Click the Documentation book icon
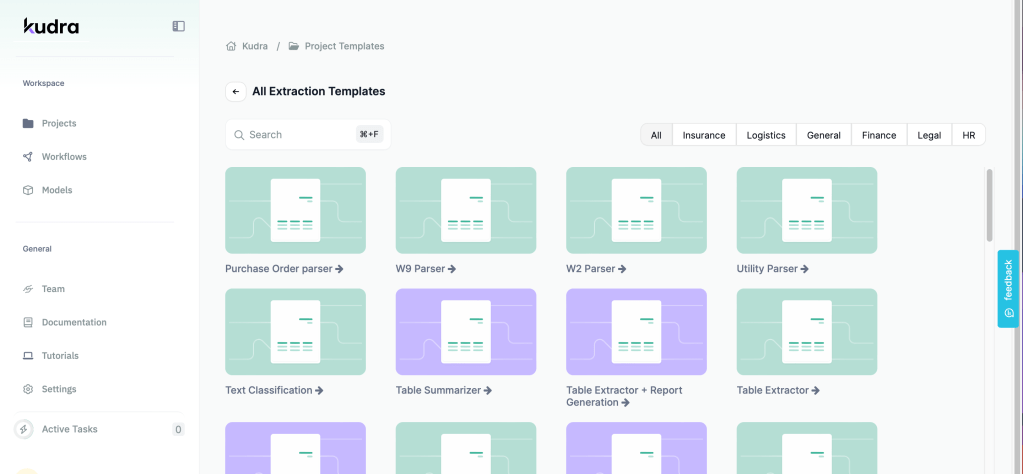Viewport: 1023px width, 474px height. coord(28,322)
